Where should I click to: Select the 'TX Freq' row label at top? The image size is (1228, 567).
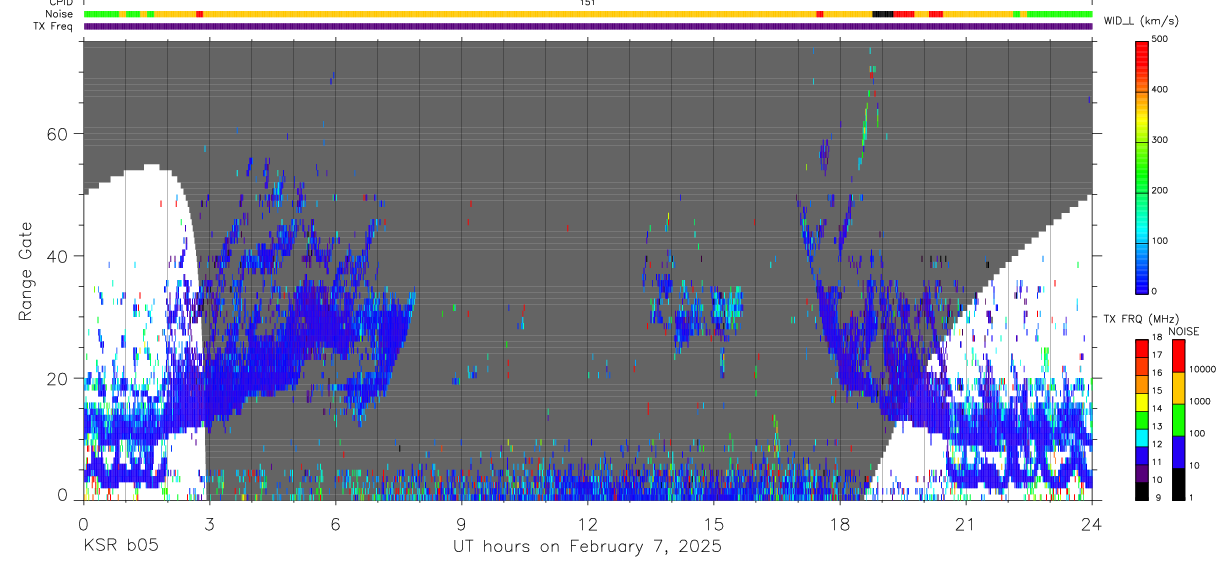54,25
